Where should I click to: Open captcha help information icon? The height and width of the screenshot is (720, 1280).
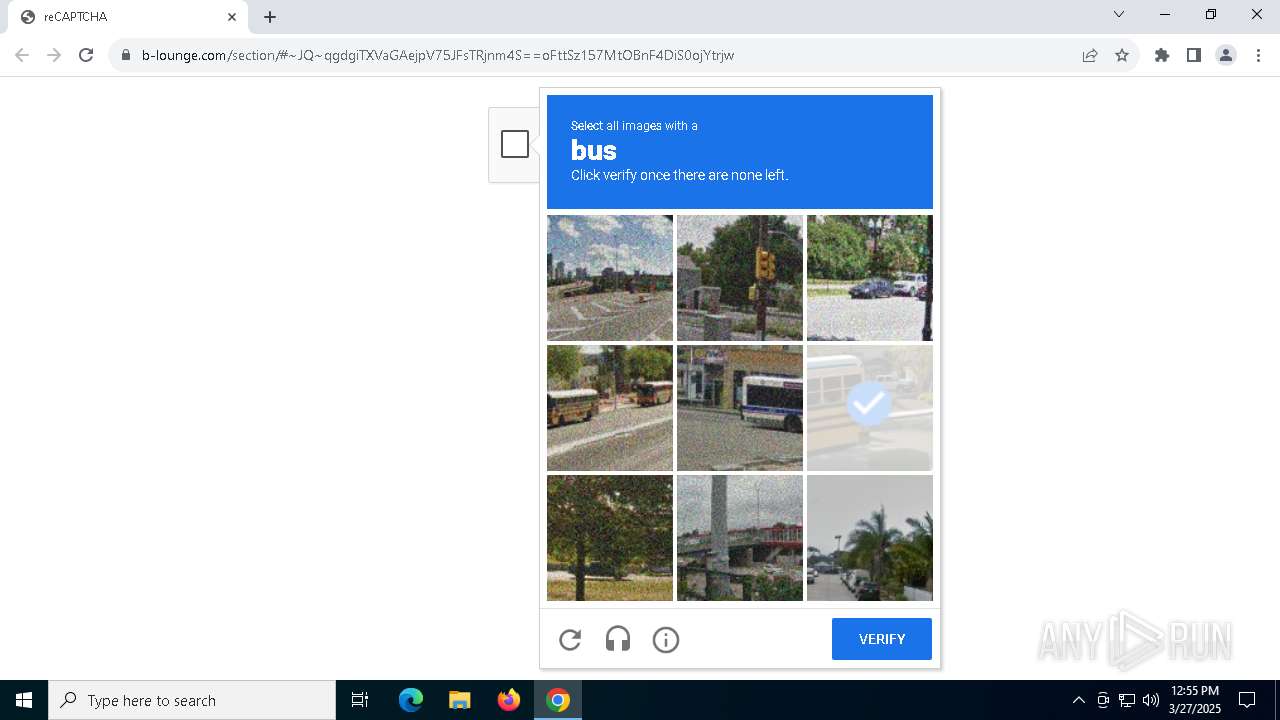tap(666, 640)
